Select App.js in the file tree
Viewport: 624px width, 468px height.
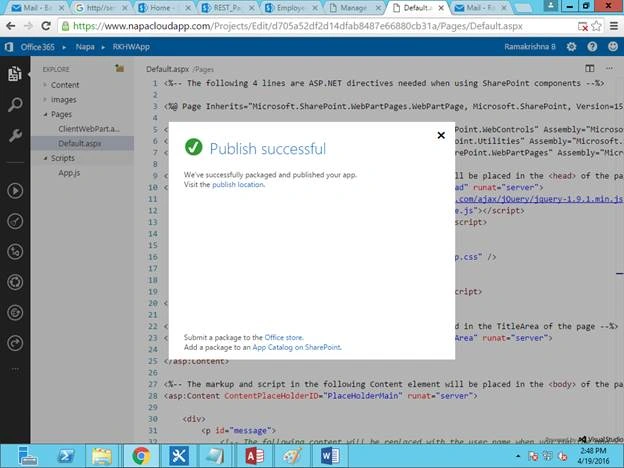point(69,173)
